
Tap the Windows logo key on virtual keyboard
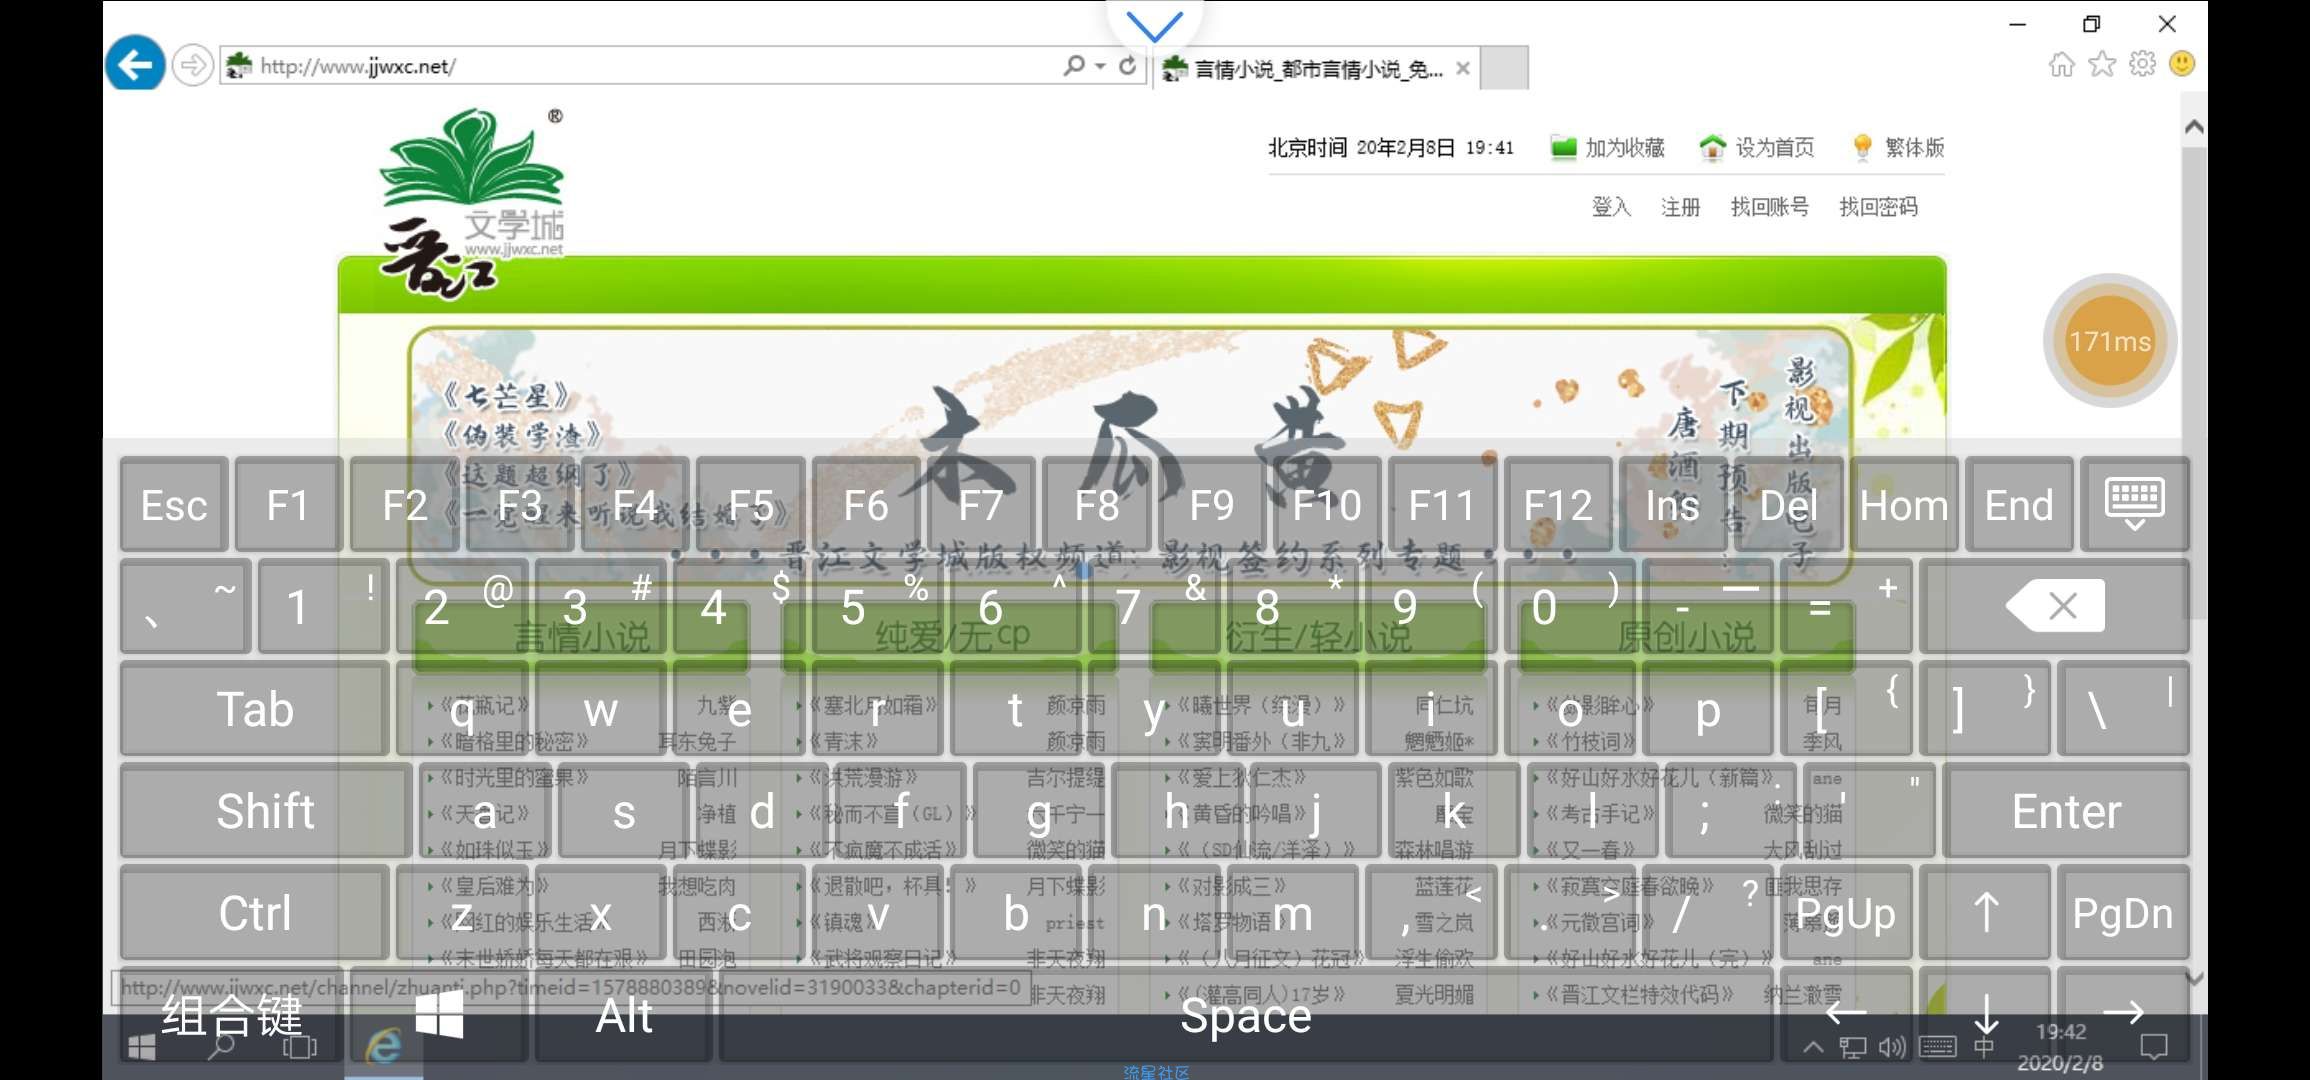439,1014
